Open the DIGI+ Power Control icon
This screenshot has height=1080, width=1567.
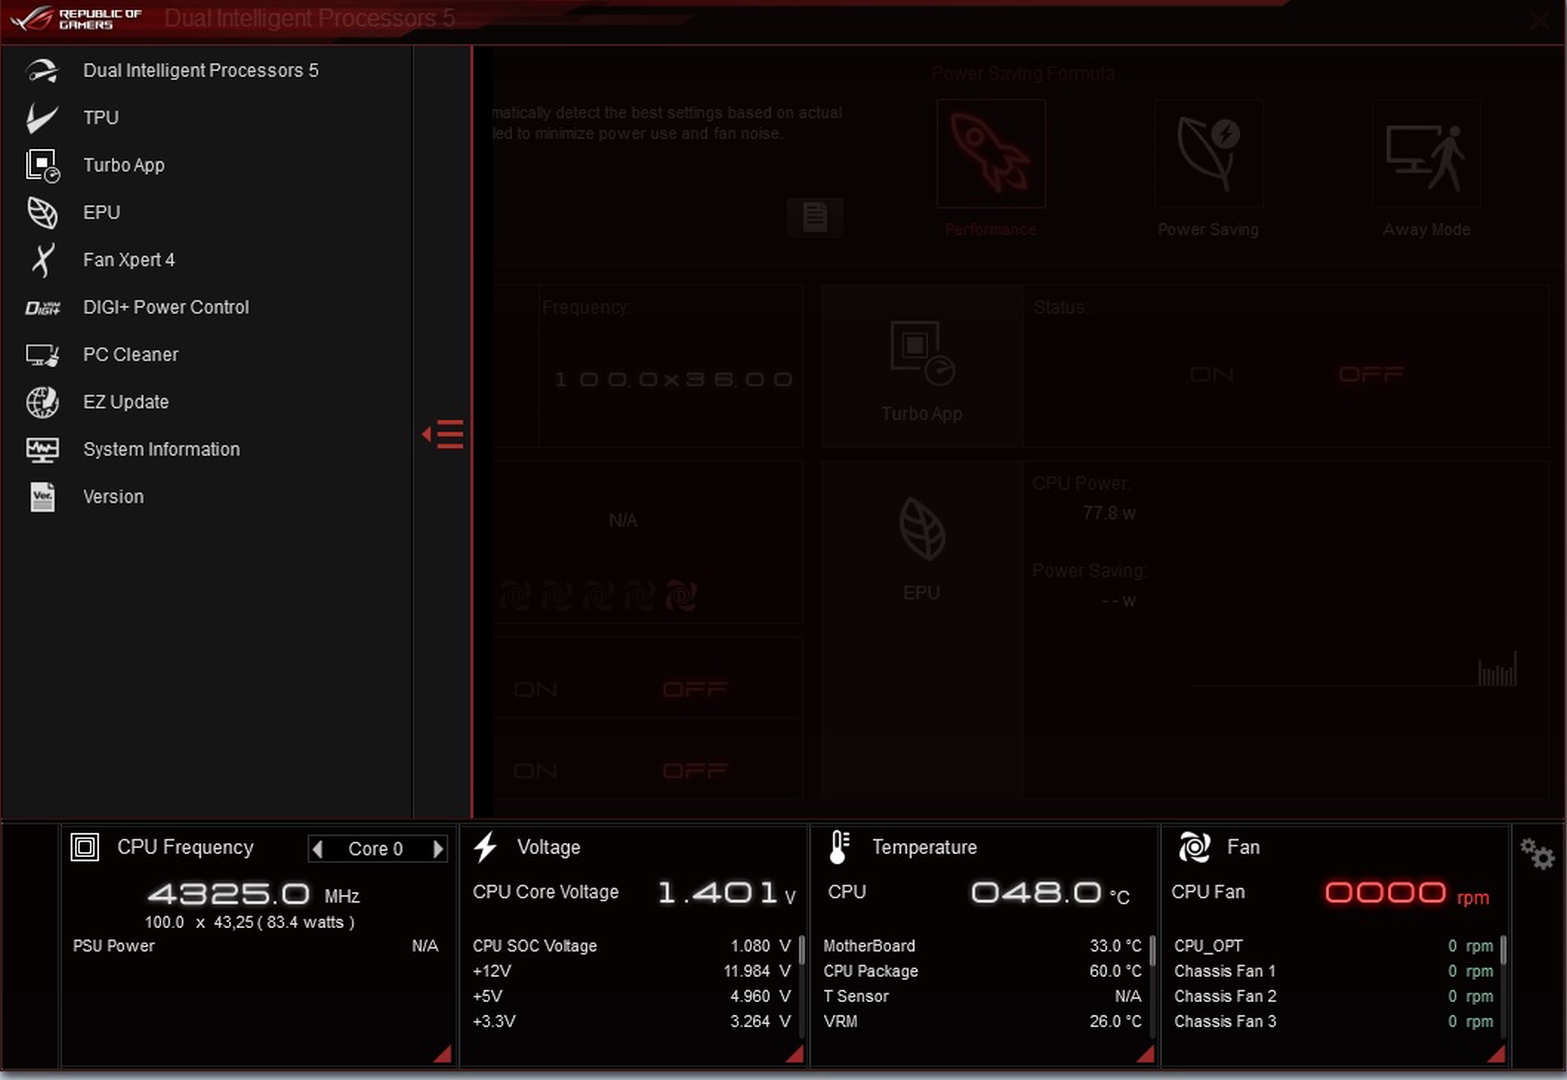point(42,308)
